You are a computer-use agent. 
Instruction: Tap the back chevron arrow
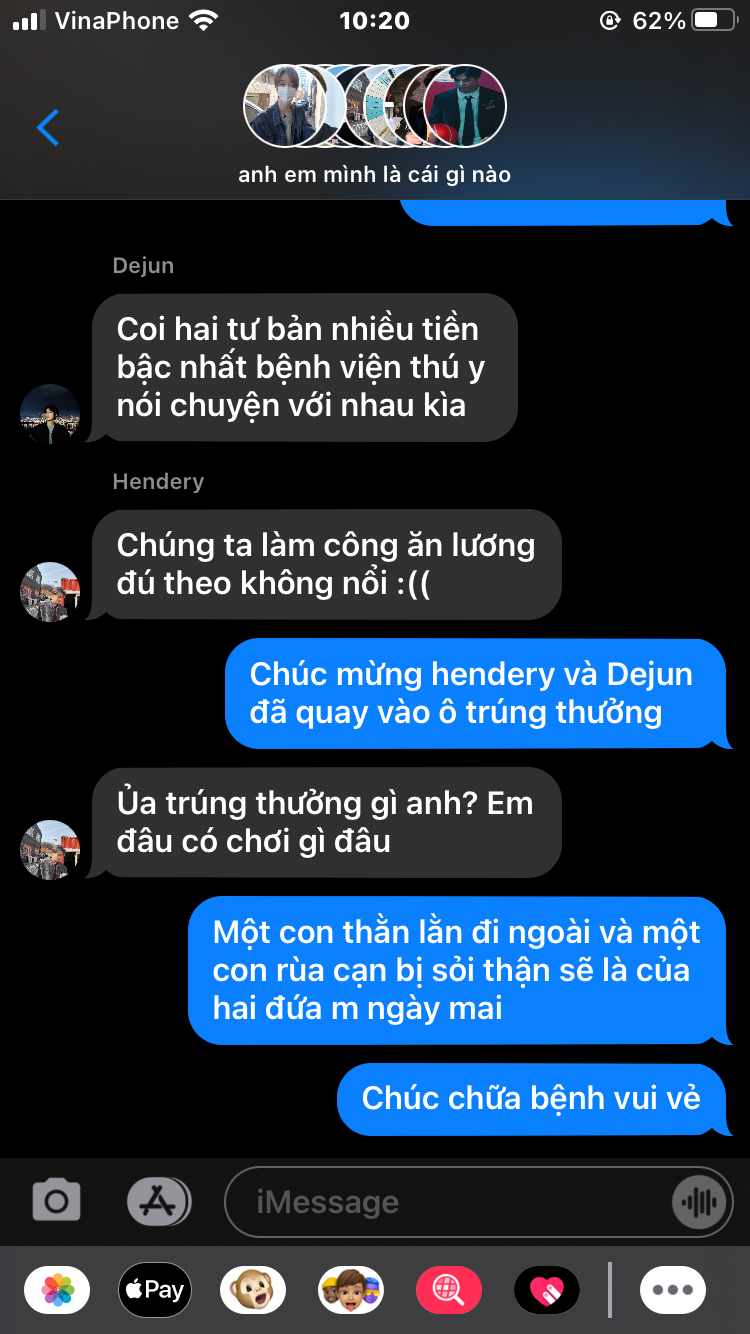click(48, 128)
